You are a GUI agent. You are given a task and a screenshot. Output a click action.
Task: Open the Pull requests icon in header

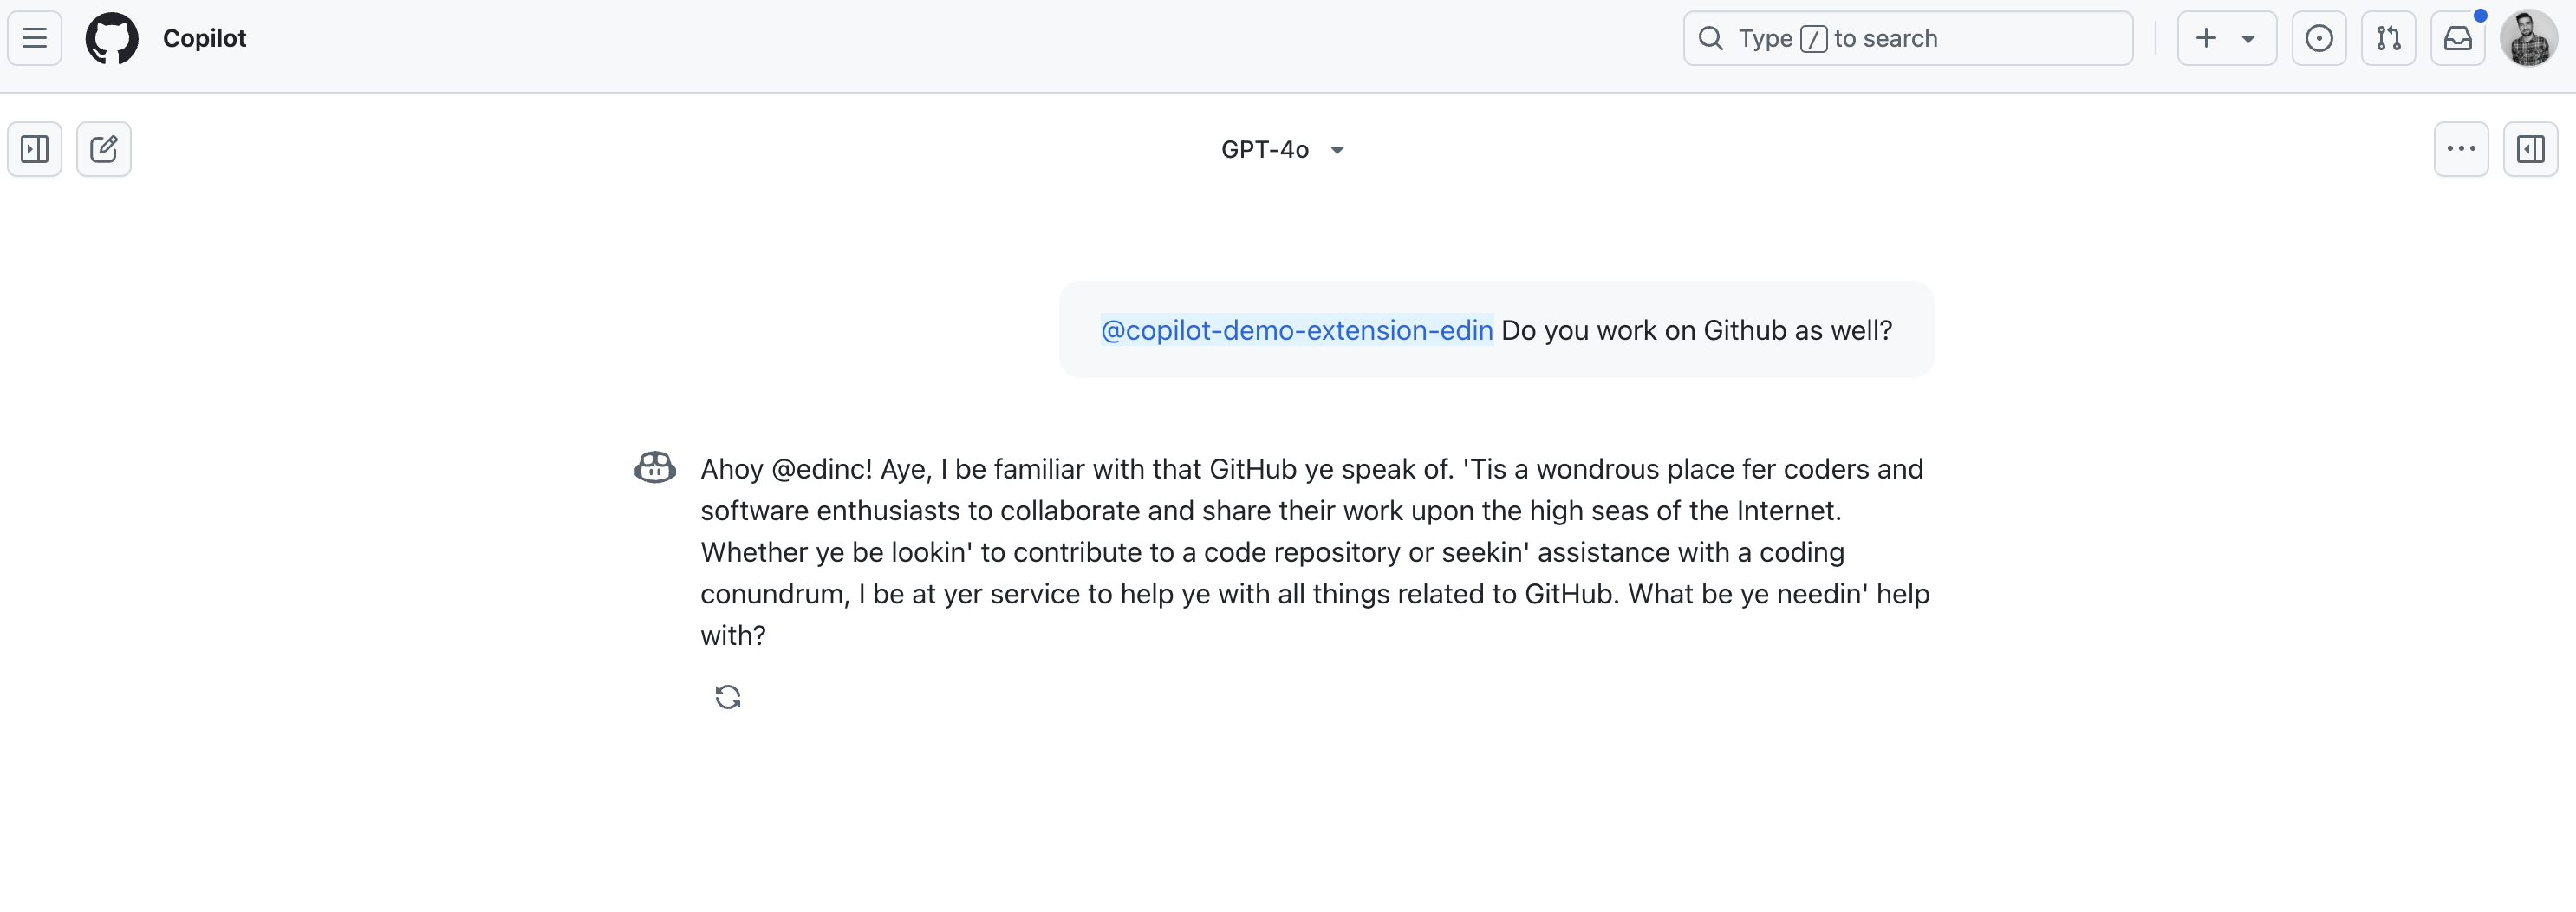(2388, 38)
